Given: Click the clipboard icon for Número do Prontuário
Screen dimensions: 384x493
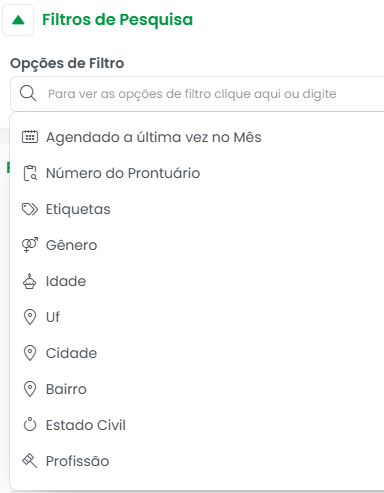Looking at the screenshot, I should pos(30,173).
